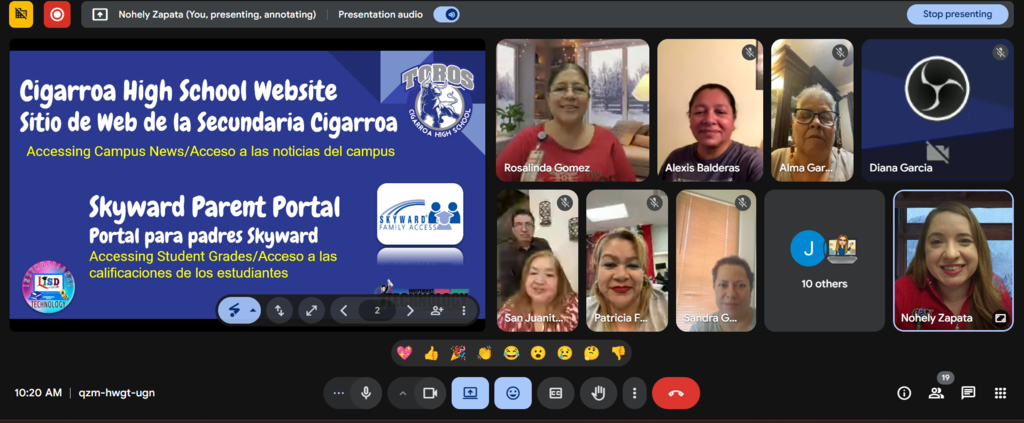Send the thumbs up reaction emoji

[431, 352]
